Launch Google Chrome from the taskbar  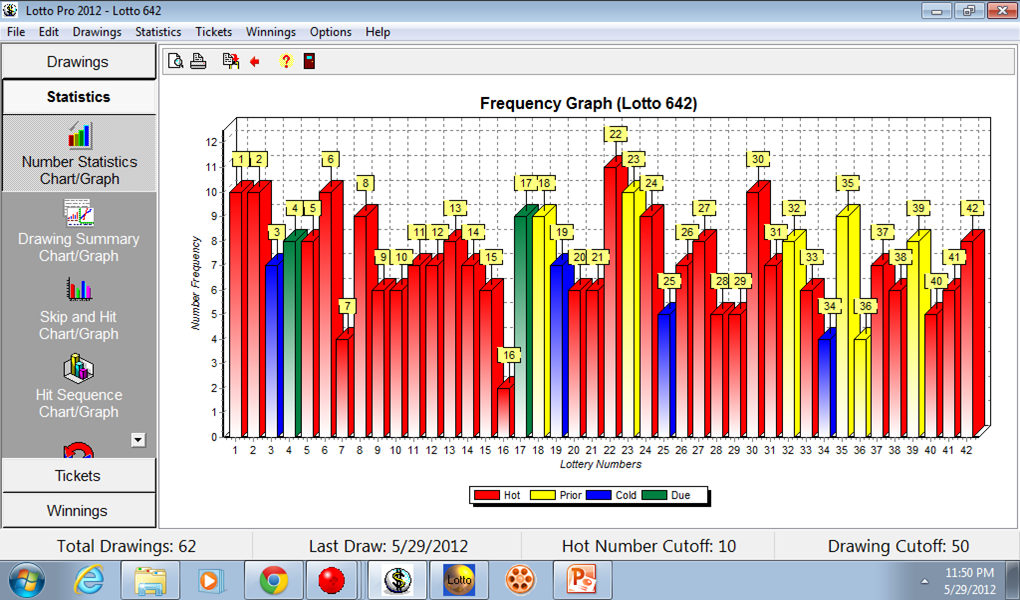274,580
